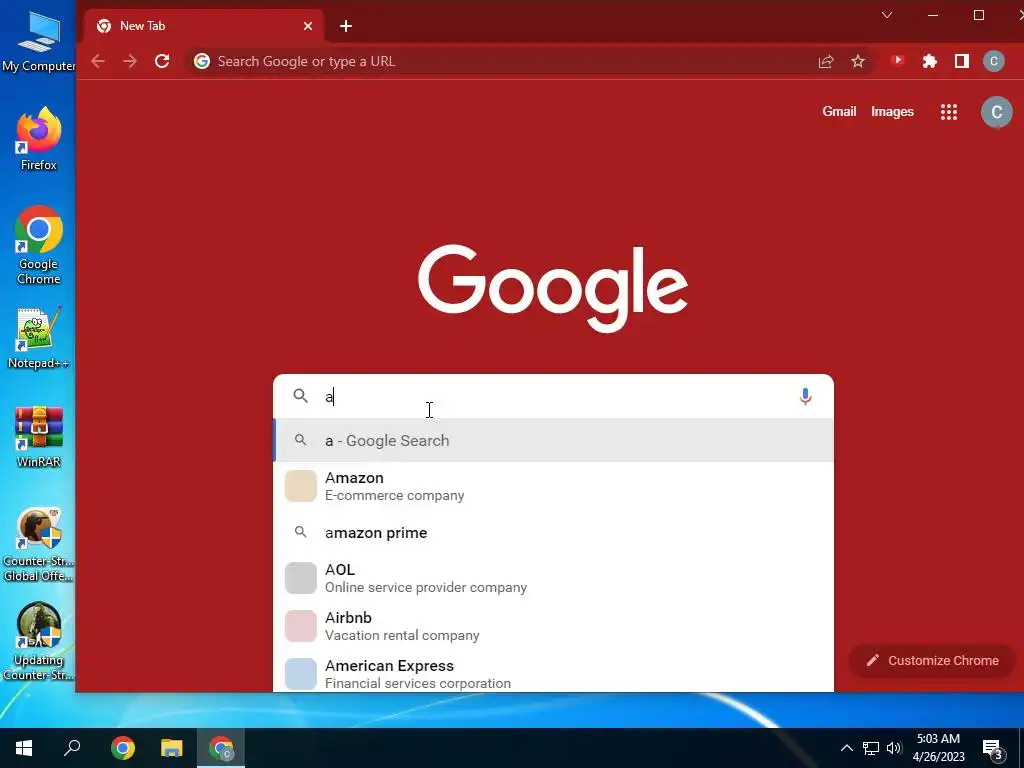Select the 'a - Google Search' suggestion
Image resolution: width=1024 pixels, height=768 pixels.
click(x=553, y=441)
